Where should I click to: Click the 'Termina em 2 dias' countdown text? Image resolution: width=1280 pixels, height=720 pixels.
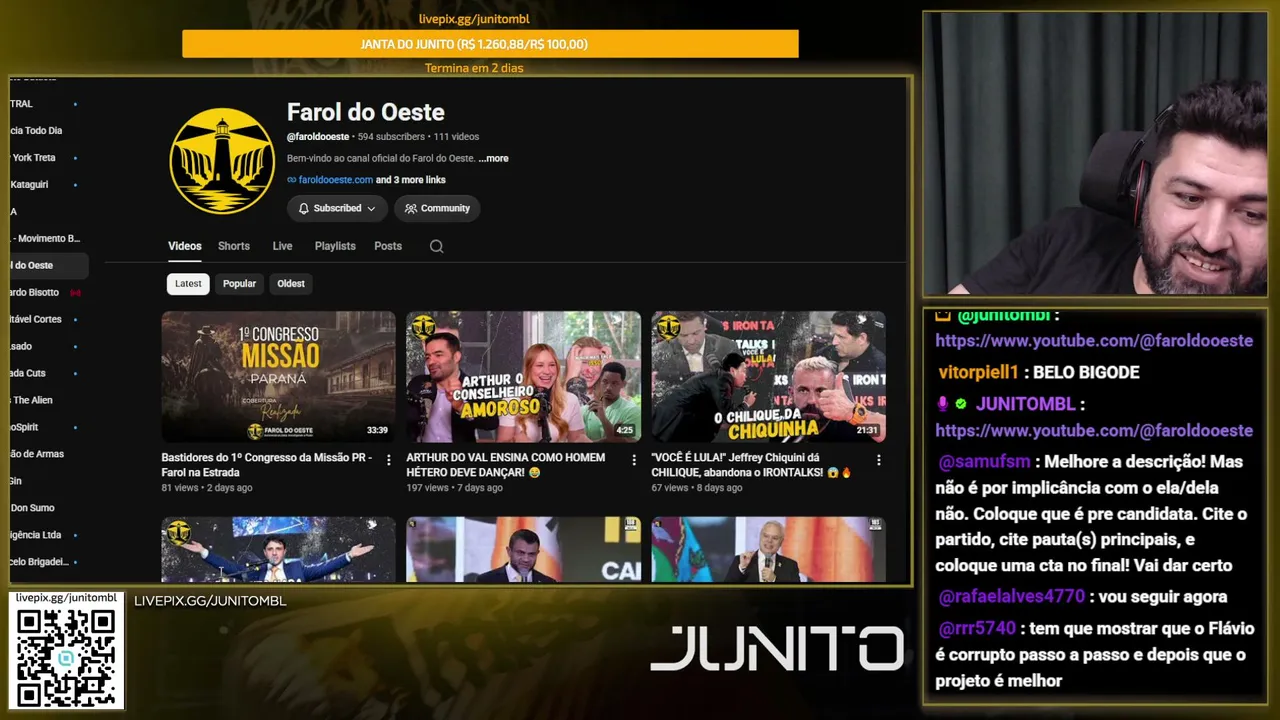[474, 68]
